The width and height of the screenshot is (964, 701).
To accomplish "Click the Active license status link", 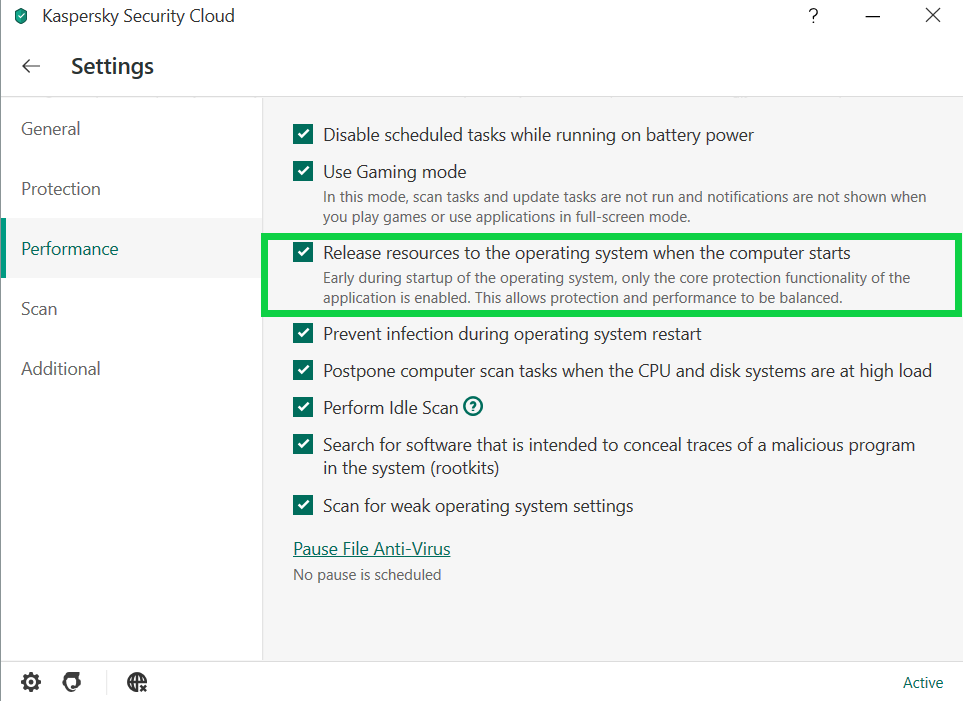I will point(923,683).
